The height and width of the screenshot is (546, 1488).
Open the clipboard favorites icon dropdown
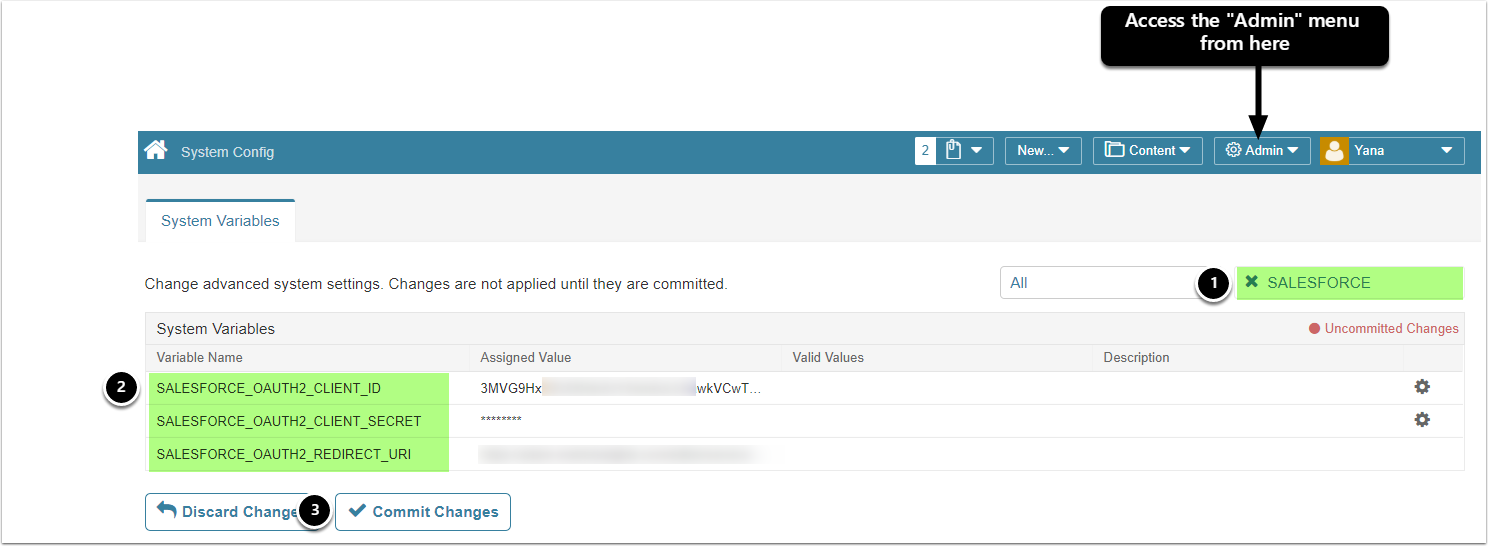pos(964,151)
